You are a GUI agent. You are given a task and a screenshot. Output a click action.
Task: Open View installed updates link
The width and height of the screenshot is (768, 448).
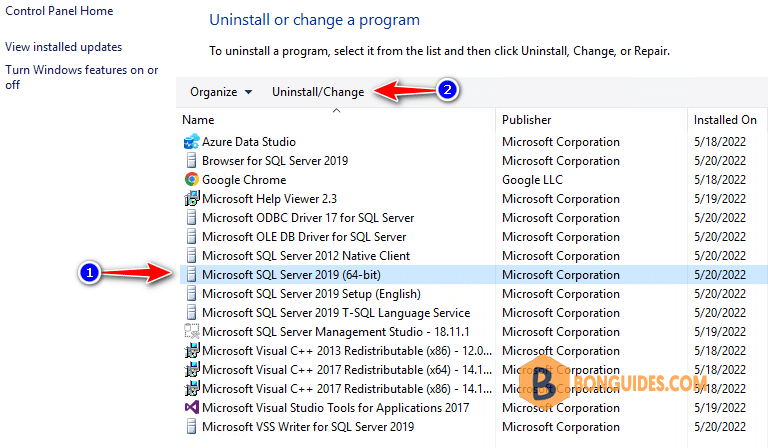click(x=63, y=47)
